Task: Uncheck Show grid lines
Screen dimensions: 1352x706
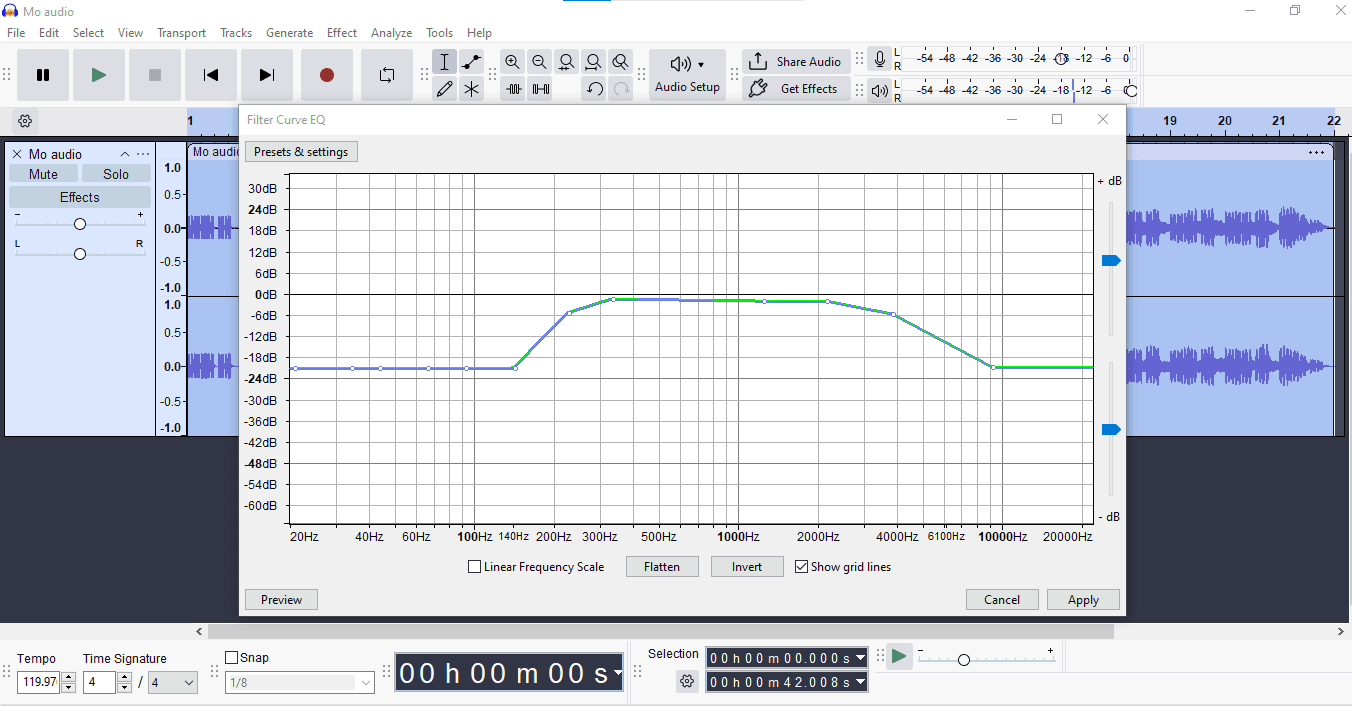Action: [x=801, y=567]
